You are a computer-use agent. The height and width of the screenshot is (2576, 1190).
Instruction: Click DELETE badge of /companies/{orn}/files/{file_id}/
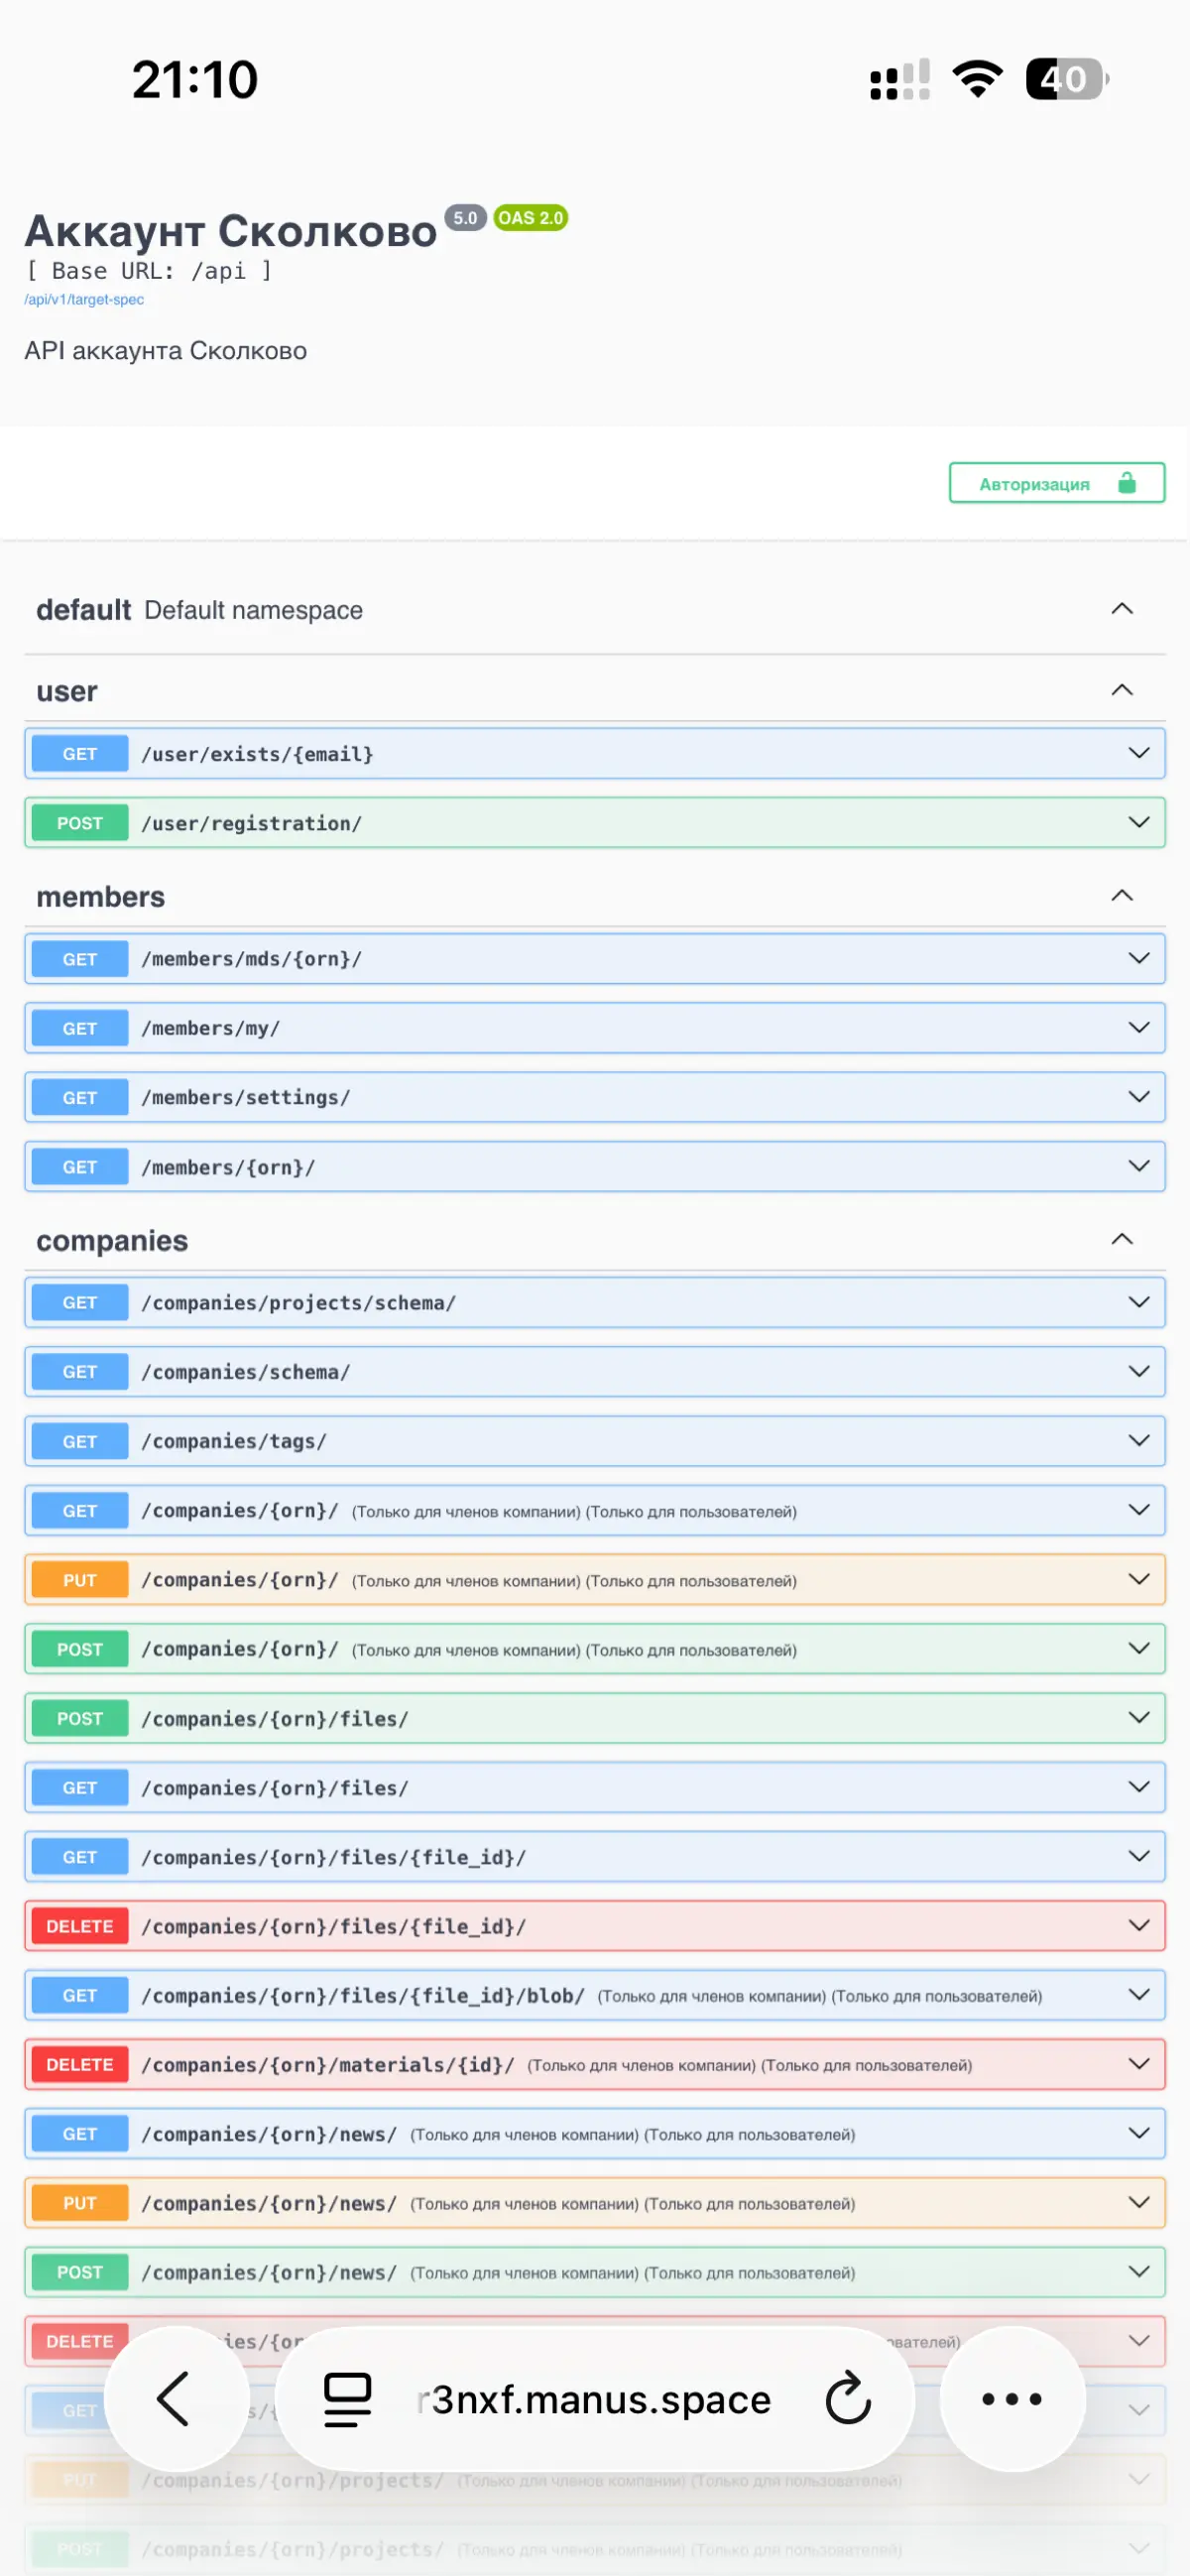[x=80, y=1926]
